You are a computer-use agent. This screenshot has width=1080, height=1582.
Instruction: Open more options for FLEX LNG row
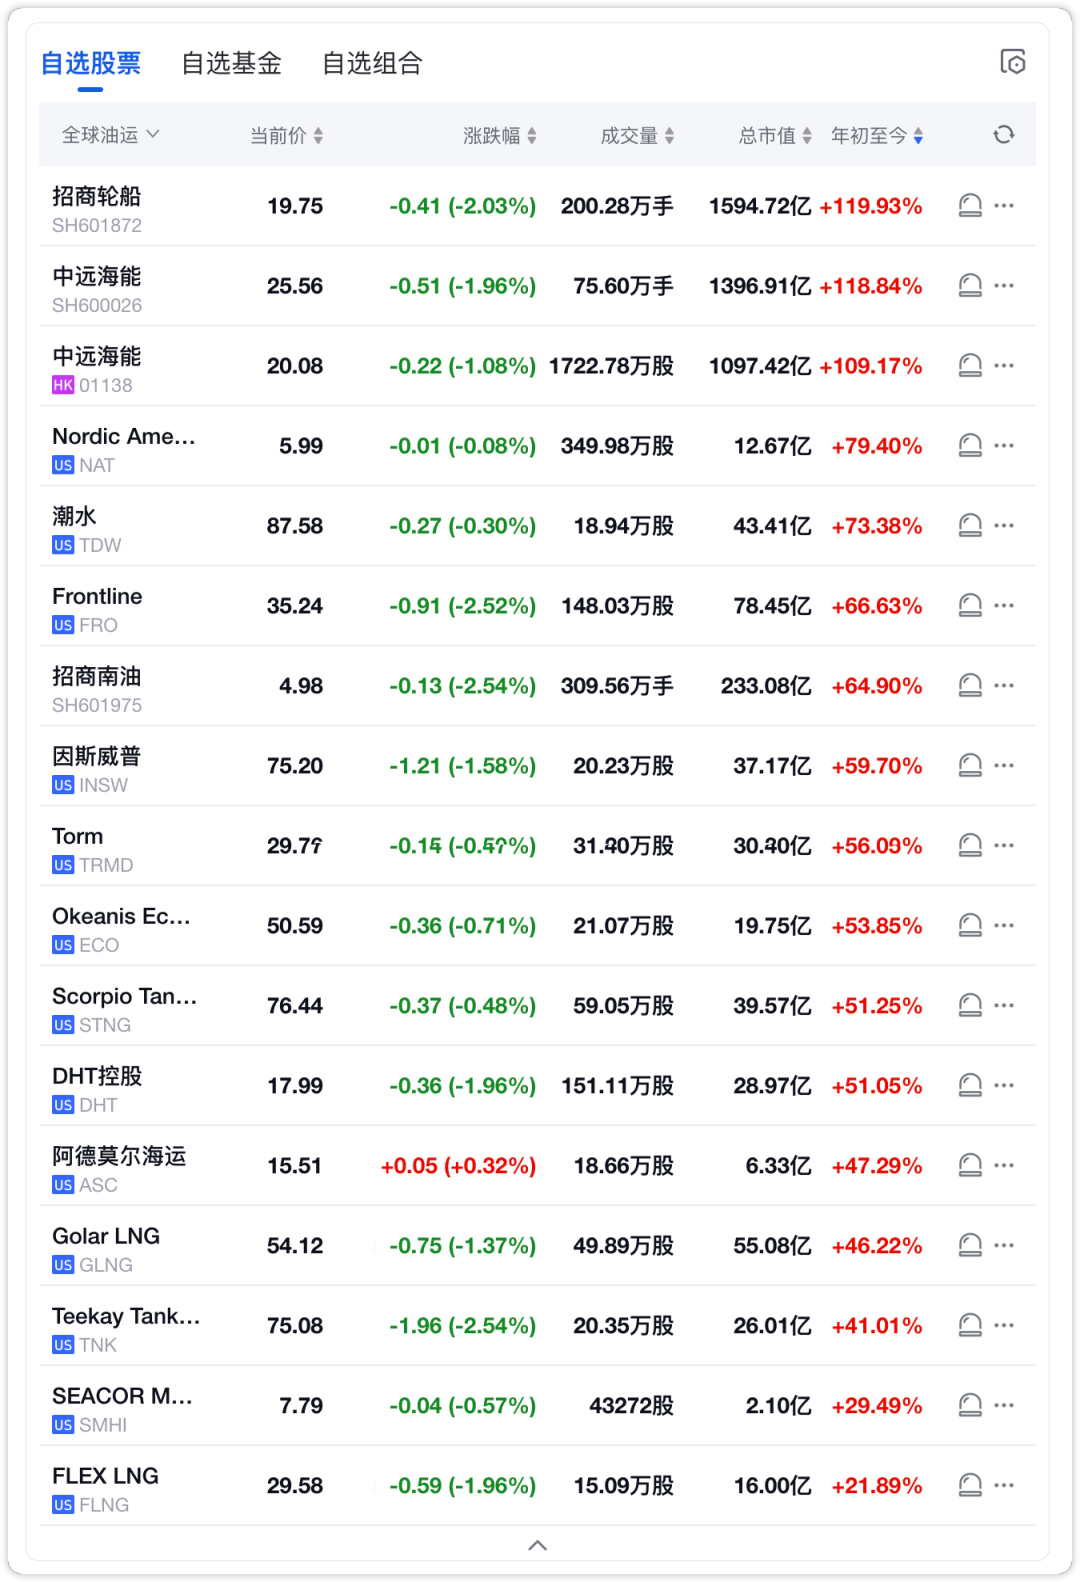(1005, 1486)
